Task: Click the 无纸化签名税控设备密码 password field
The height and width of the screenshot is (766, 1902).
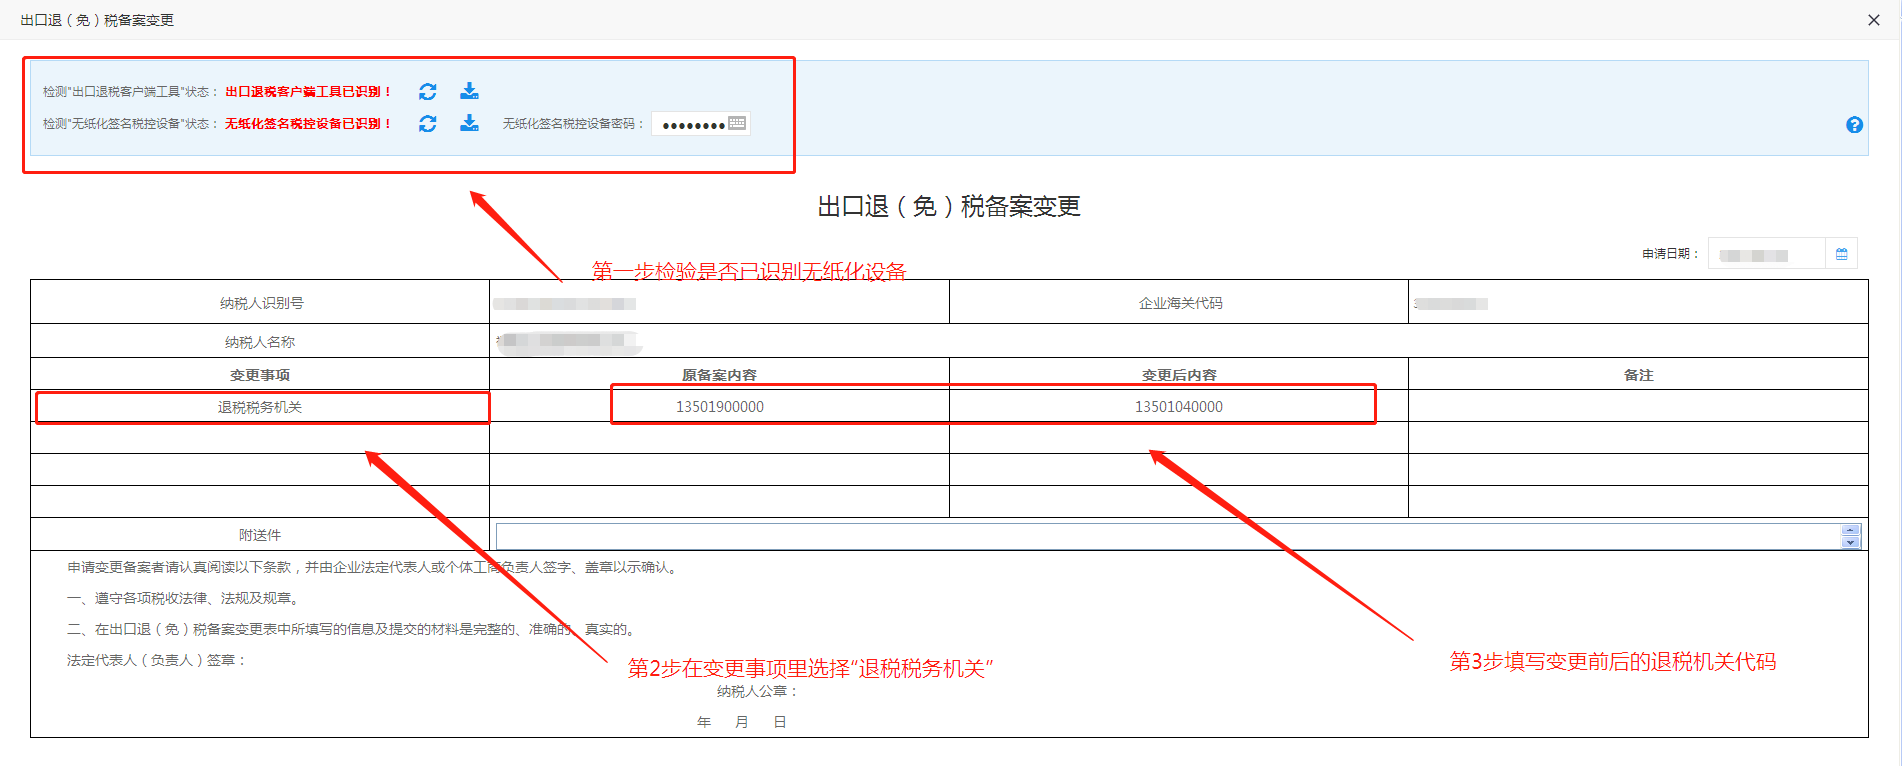Action: coord(690,124)
